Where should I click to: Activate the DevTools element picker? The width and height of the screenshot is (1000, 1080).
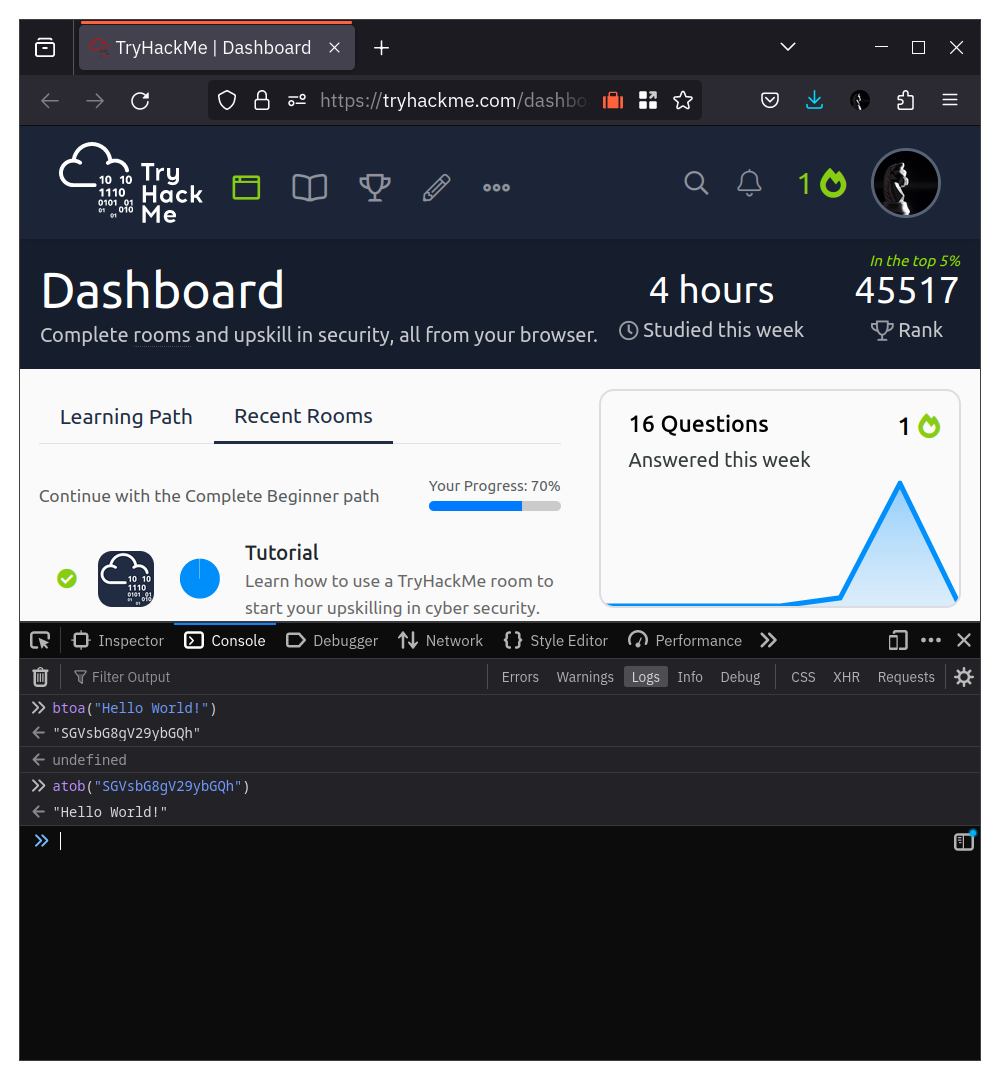(40, 641)
